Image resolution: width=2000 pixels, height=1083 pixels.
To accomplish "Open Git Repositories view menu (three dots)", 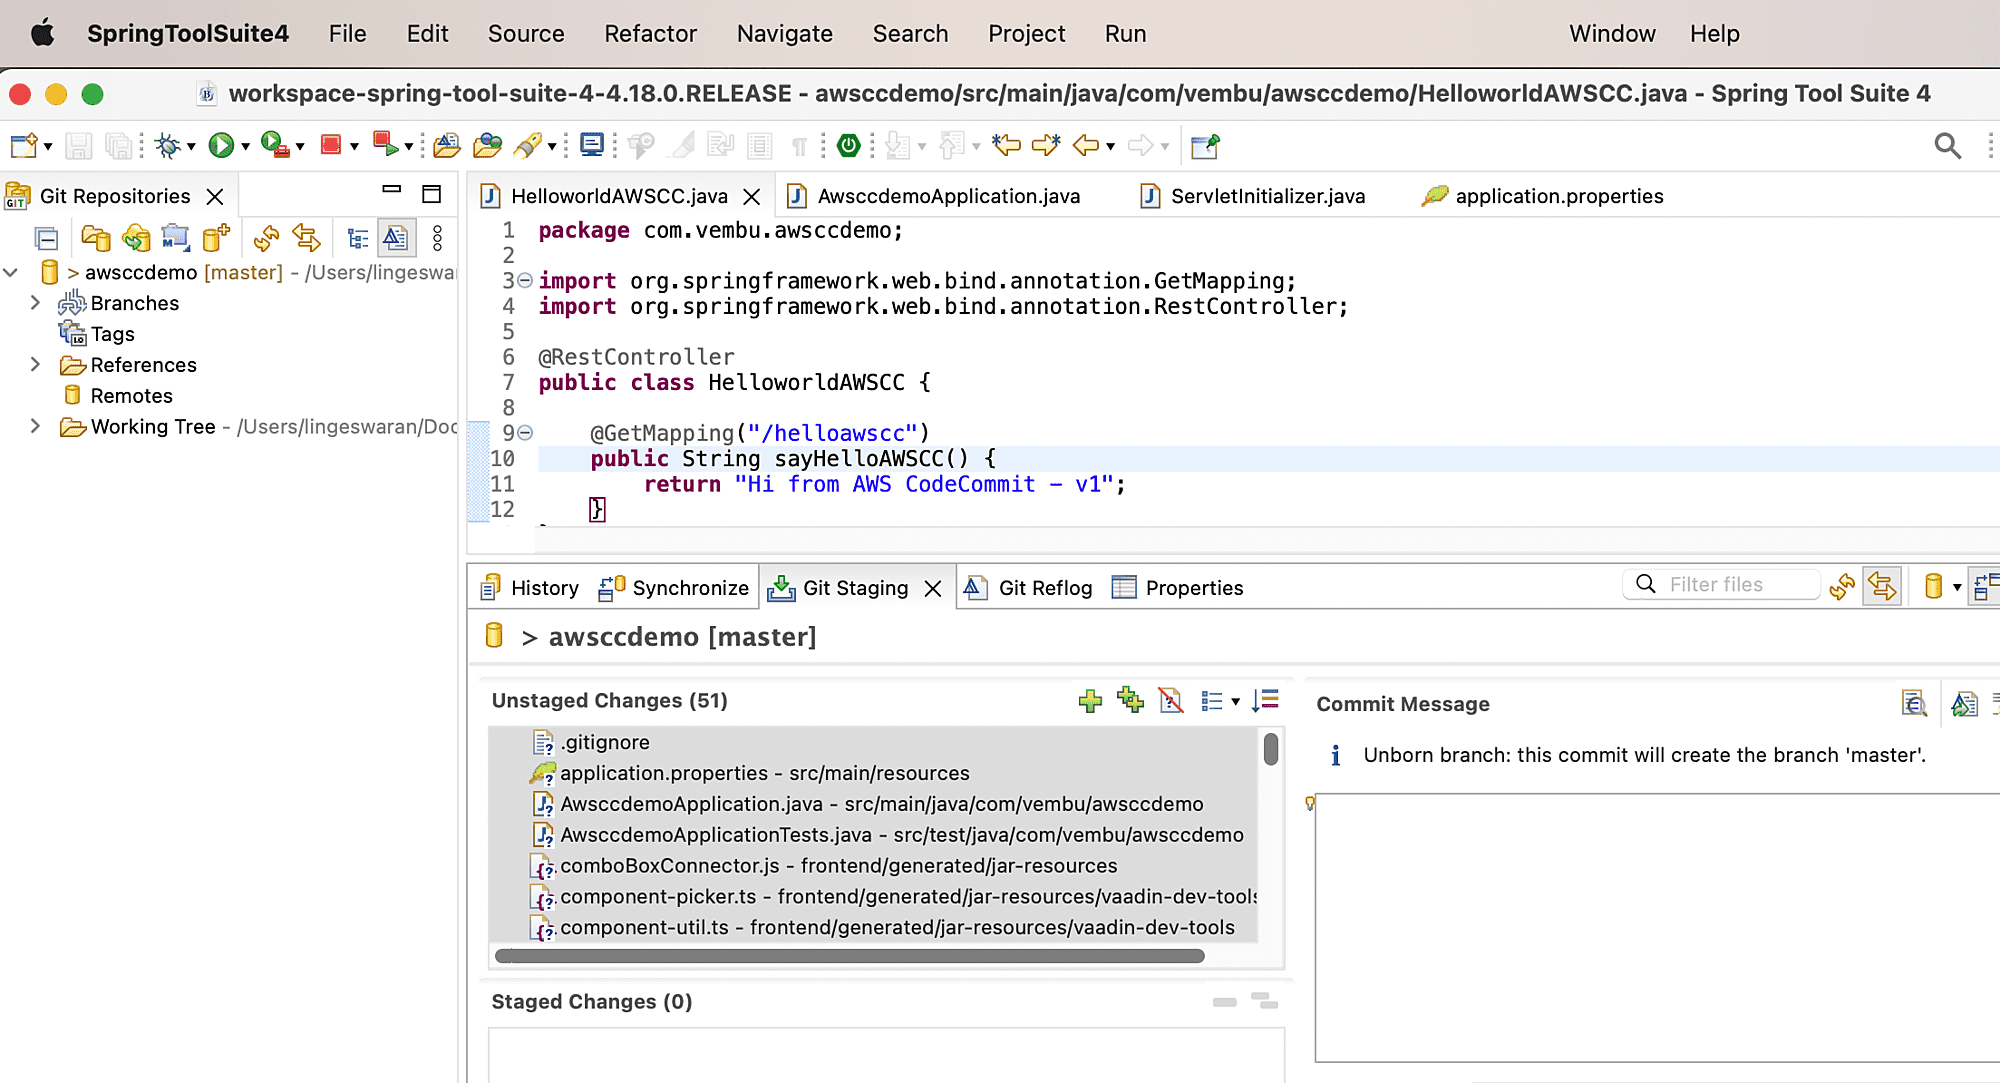I will (437, 238).
